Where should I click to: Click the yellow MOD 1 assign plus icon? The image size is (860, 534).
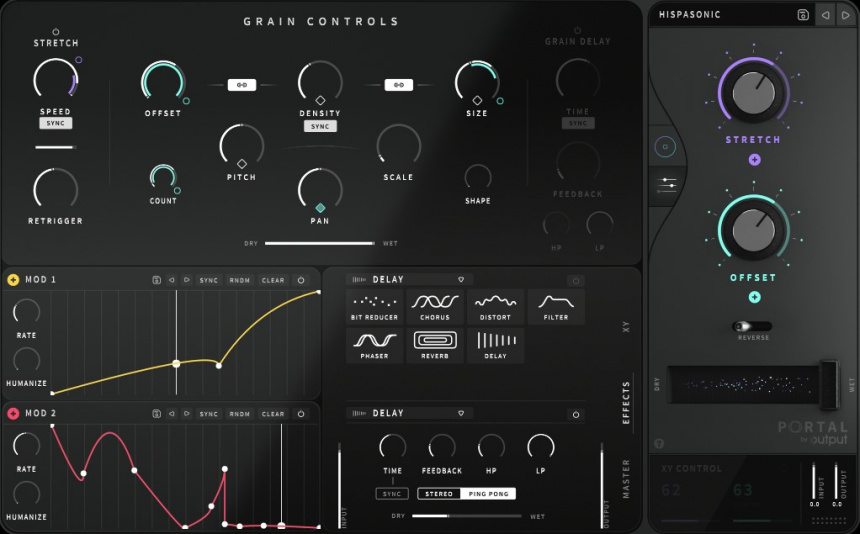pyautogui.click(x=13, y=280)
